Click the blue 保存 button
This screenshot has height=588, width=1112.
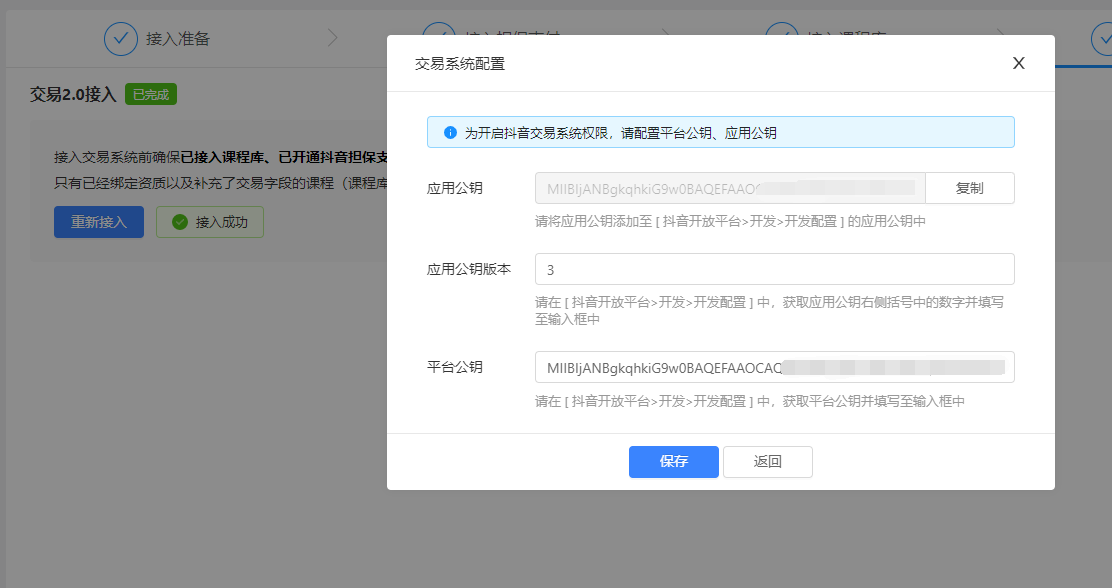tap(674, 462)
